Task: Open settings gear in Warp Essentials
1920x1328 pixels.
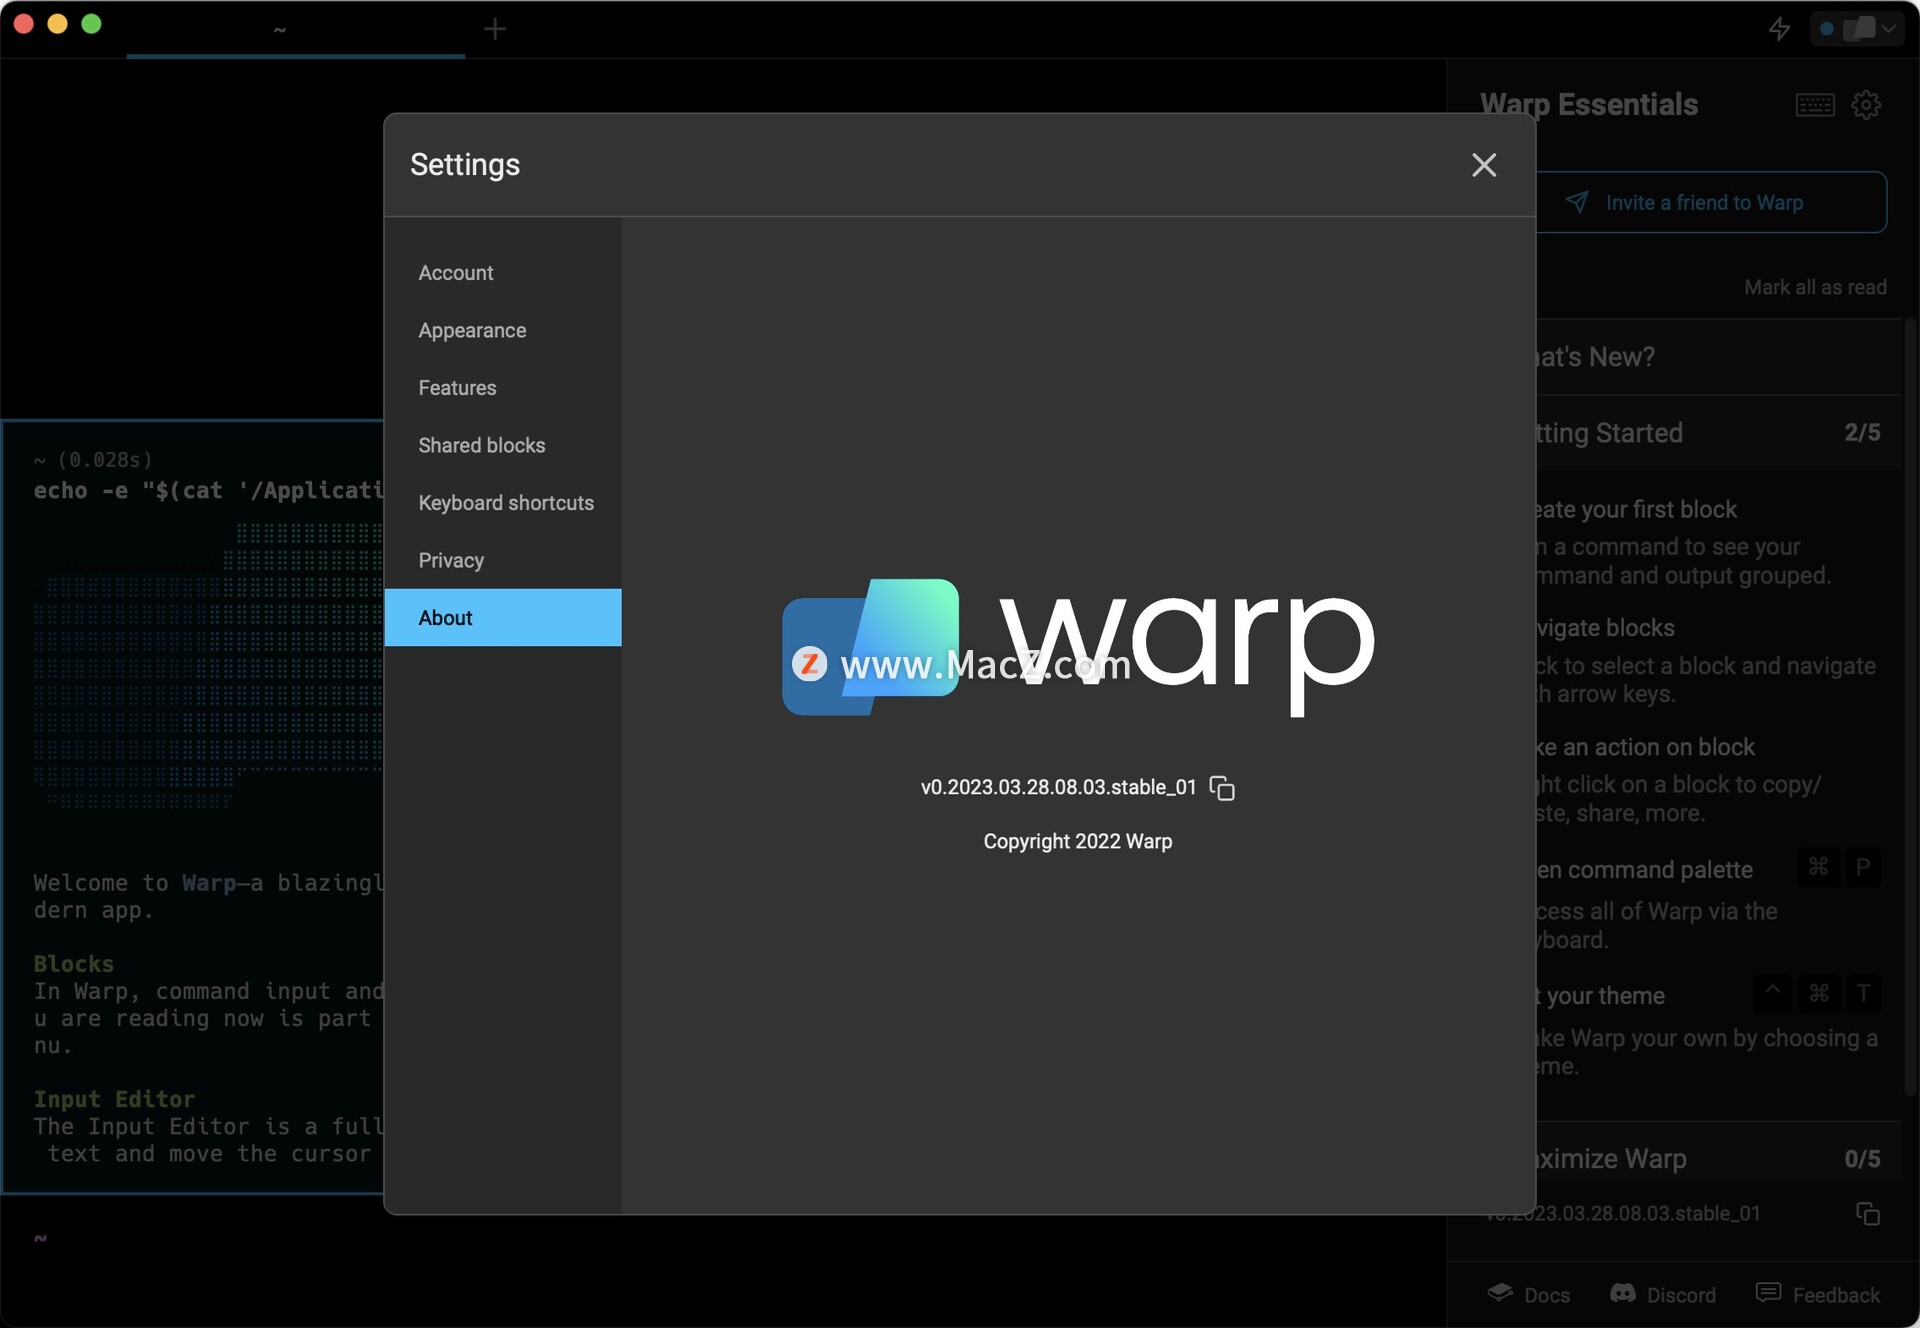Action: click(x=1866, y=105)
